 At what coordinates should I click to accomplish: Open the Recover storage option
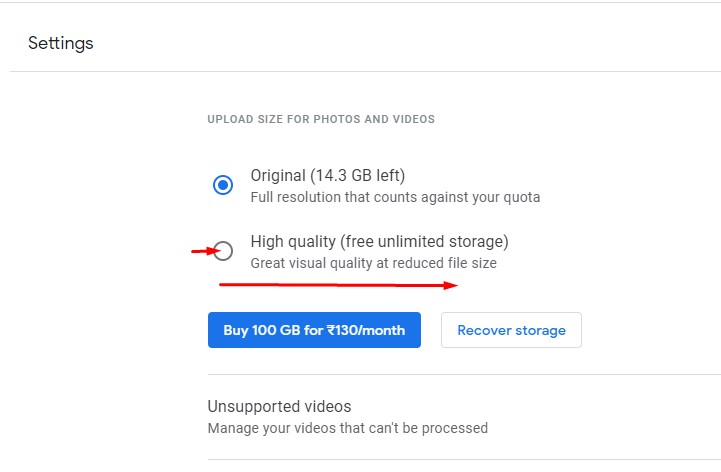[511, 330]
